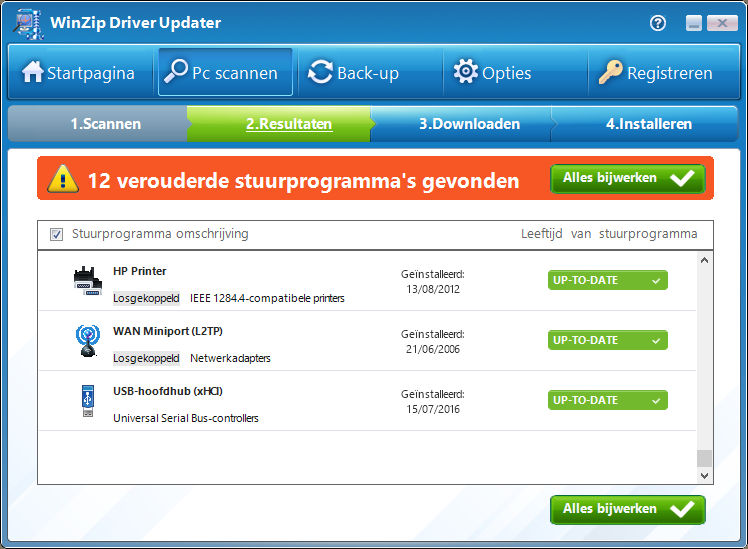Select the 2.Resultaten step
This screenshot has width=748, height=549.
tap(279, 124)
